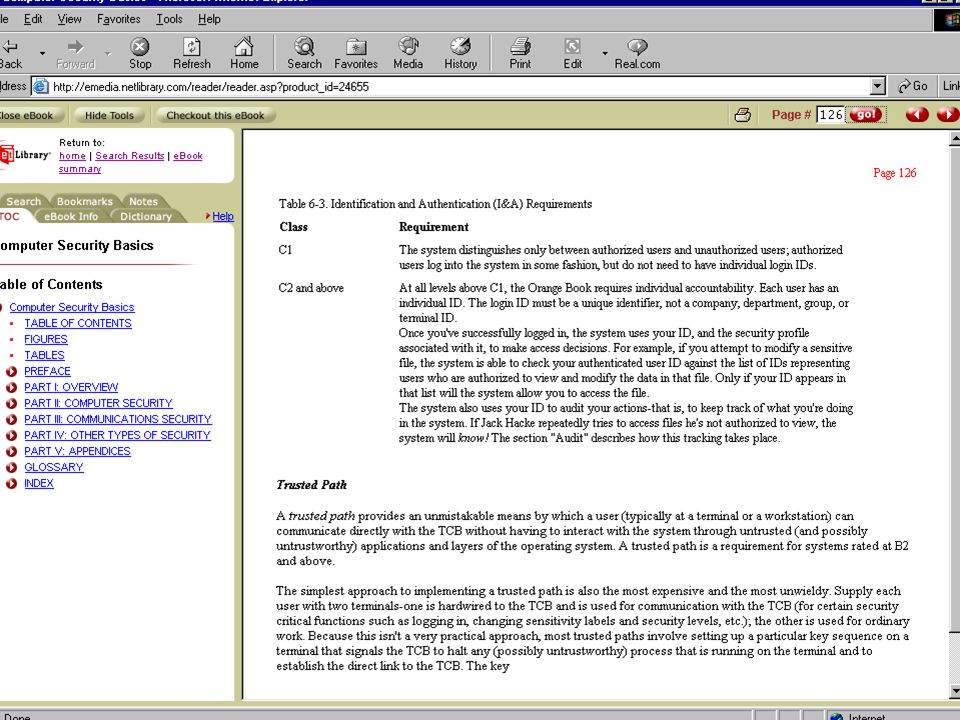
Task: Expand the PART II: COMPUTER SECURITY arrow
Action: coord(11,403)
